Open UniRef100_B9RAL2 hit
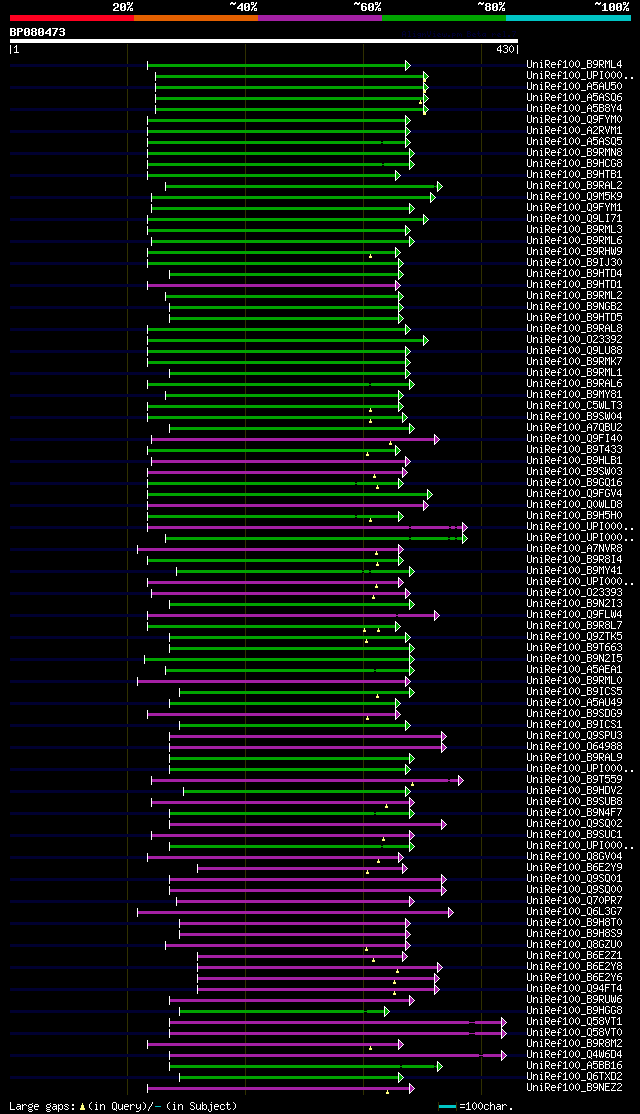 point(575,185)
